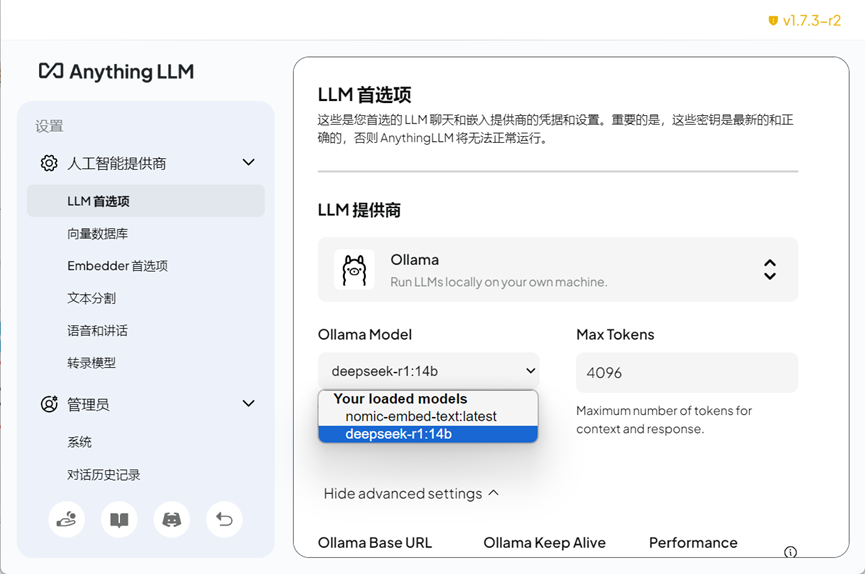Click the provider selector up-down arrows
The height and width of the screenshot is (574, 865).
(770, 269)
